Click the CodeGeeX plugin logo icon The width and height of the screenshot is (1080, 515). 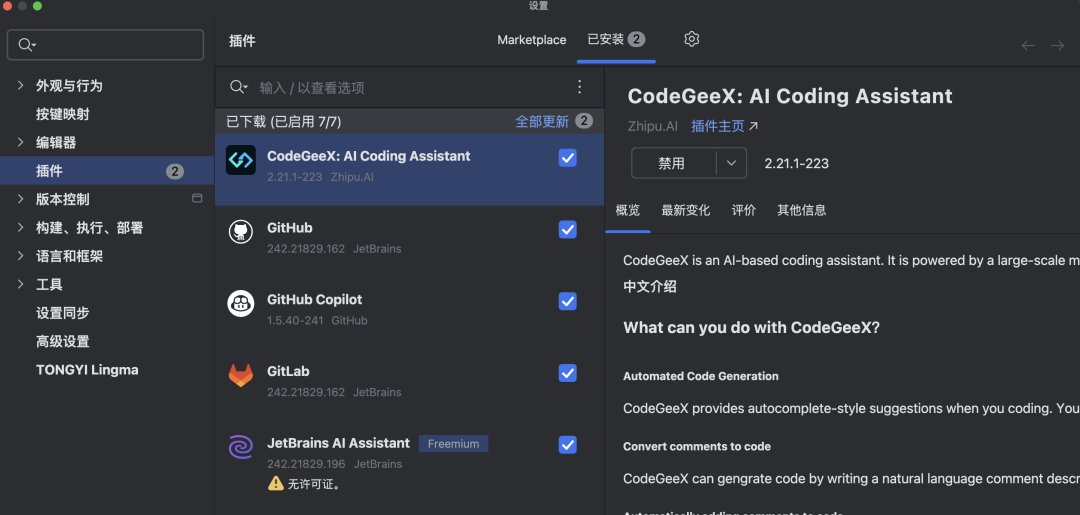241,160
